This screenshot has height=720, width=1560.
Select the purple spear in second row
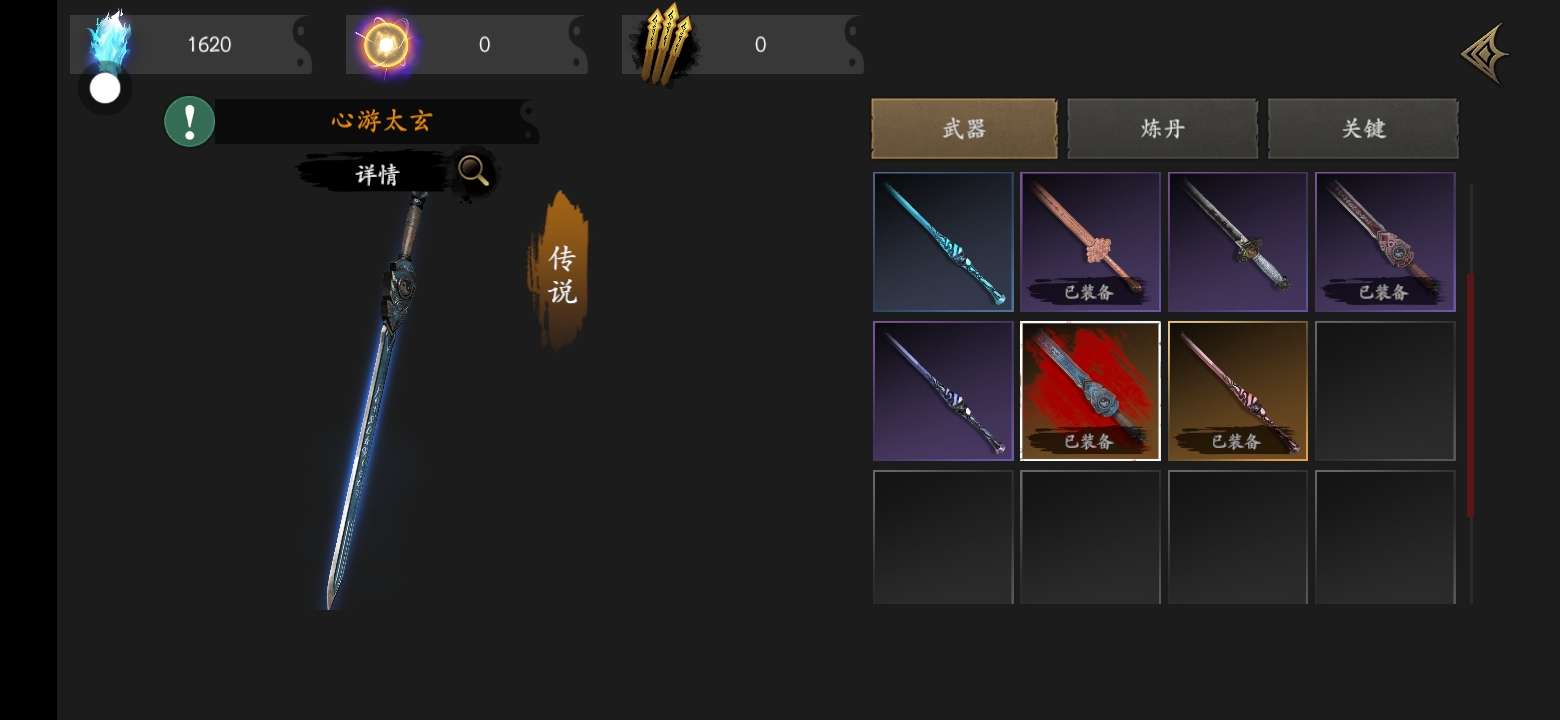coord(943,391)
